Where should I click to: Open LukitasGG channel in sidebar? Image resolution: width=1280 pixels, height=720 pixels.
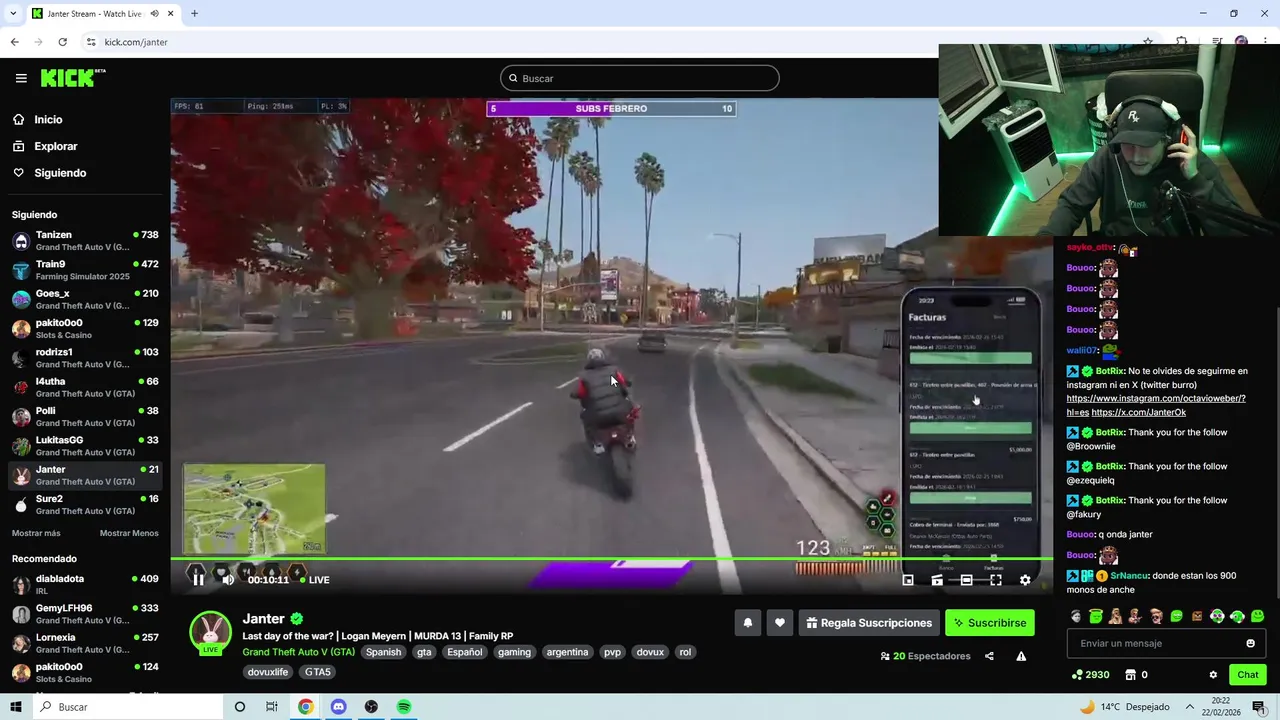coord(85,446)
